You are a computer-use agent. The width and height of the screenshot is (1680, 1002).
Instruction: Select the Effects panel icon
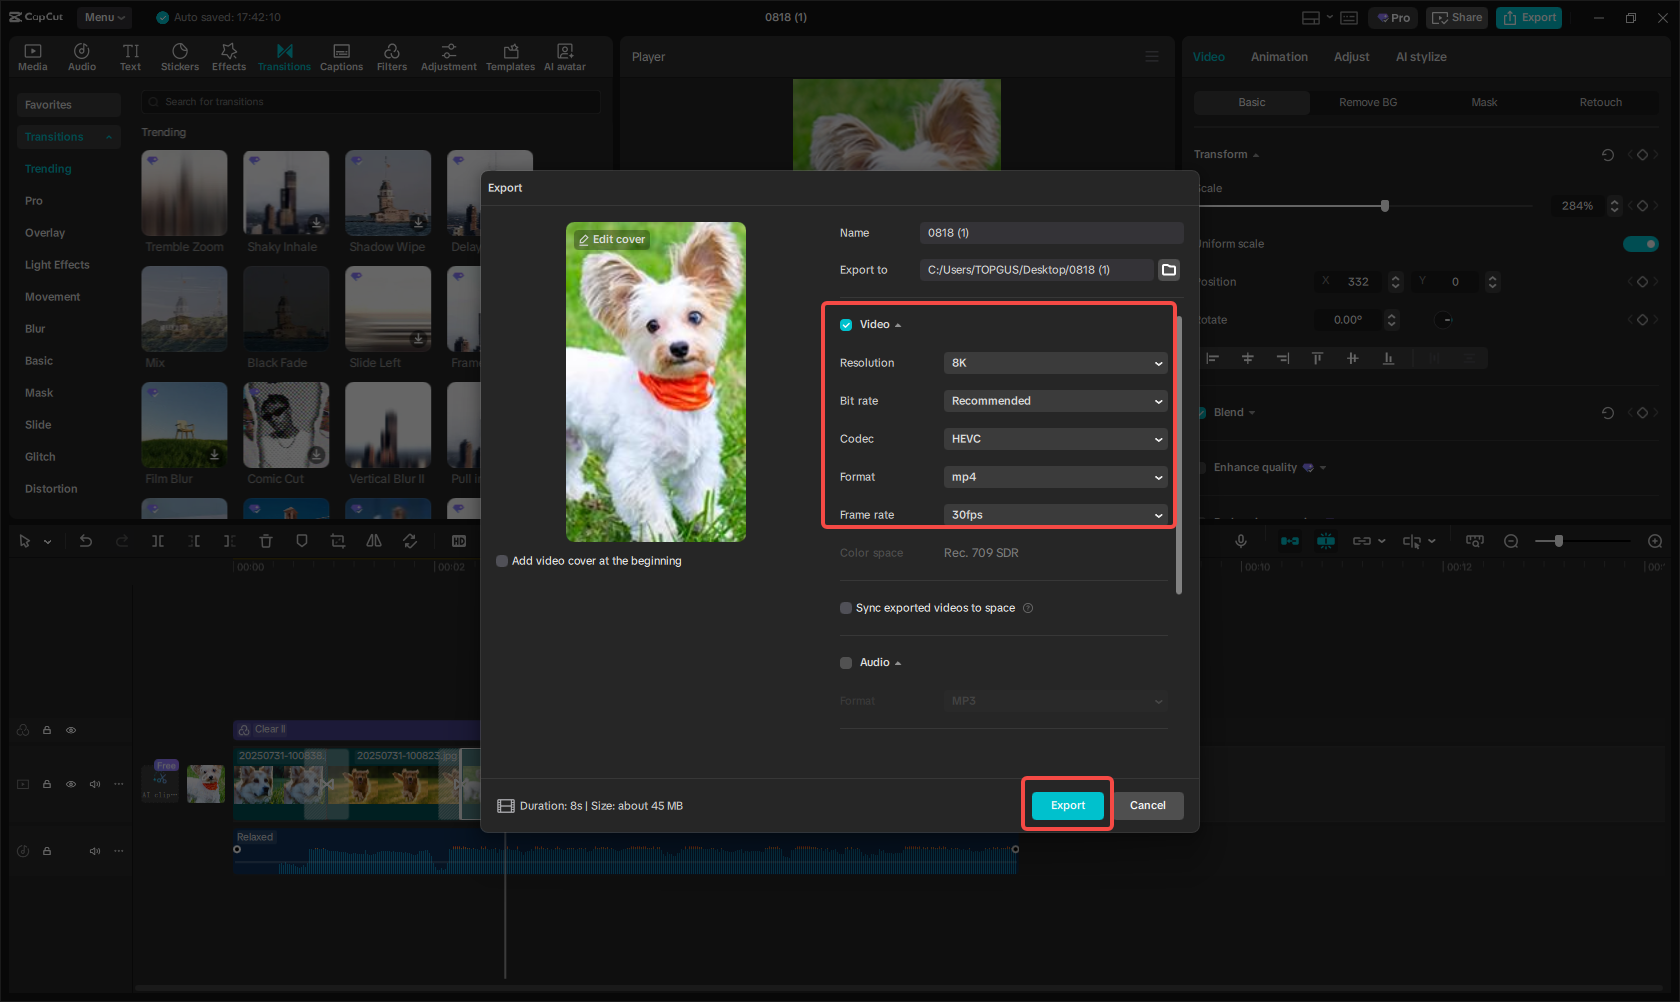tap(229, 56)
